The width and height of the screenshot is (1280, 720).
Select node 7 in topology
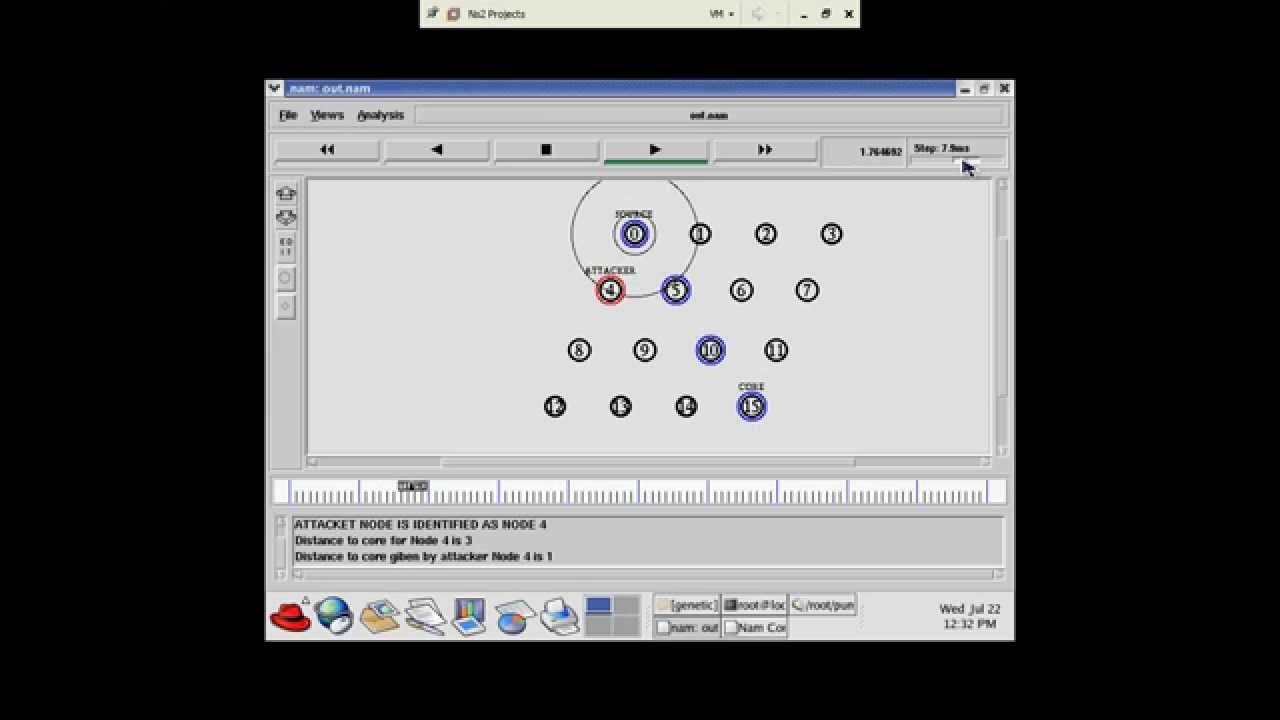(807, 290)
